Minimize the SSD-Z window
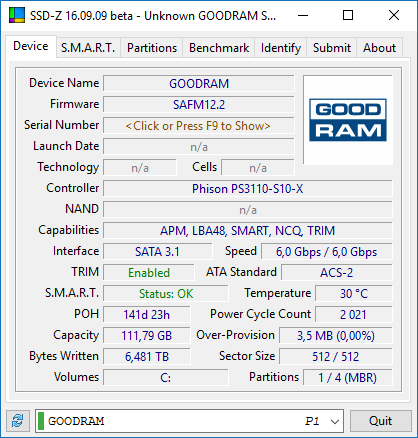 tap(303, 15)
